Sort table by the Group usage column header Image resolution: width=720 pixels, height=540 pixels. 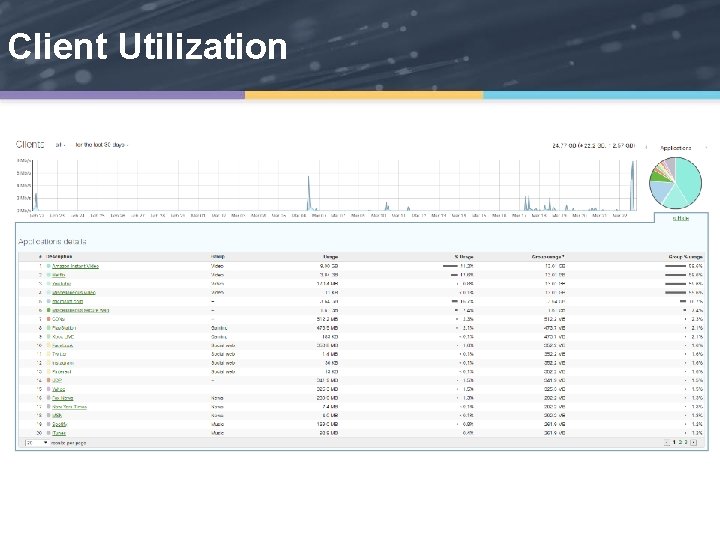548,257
